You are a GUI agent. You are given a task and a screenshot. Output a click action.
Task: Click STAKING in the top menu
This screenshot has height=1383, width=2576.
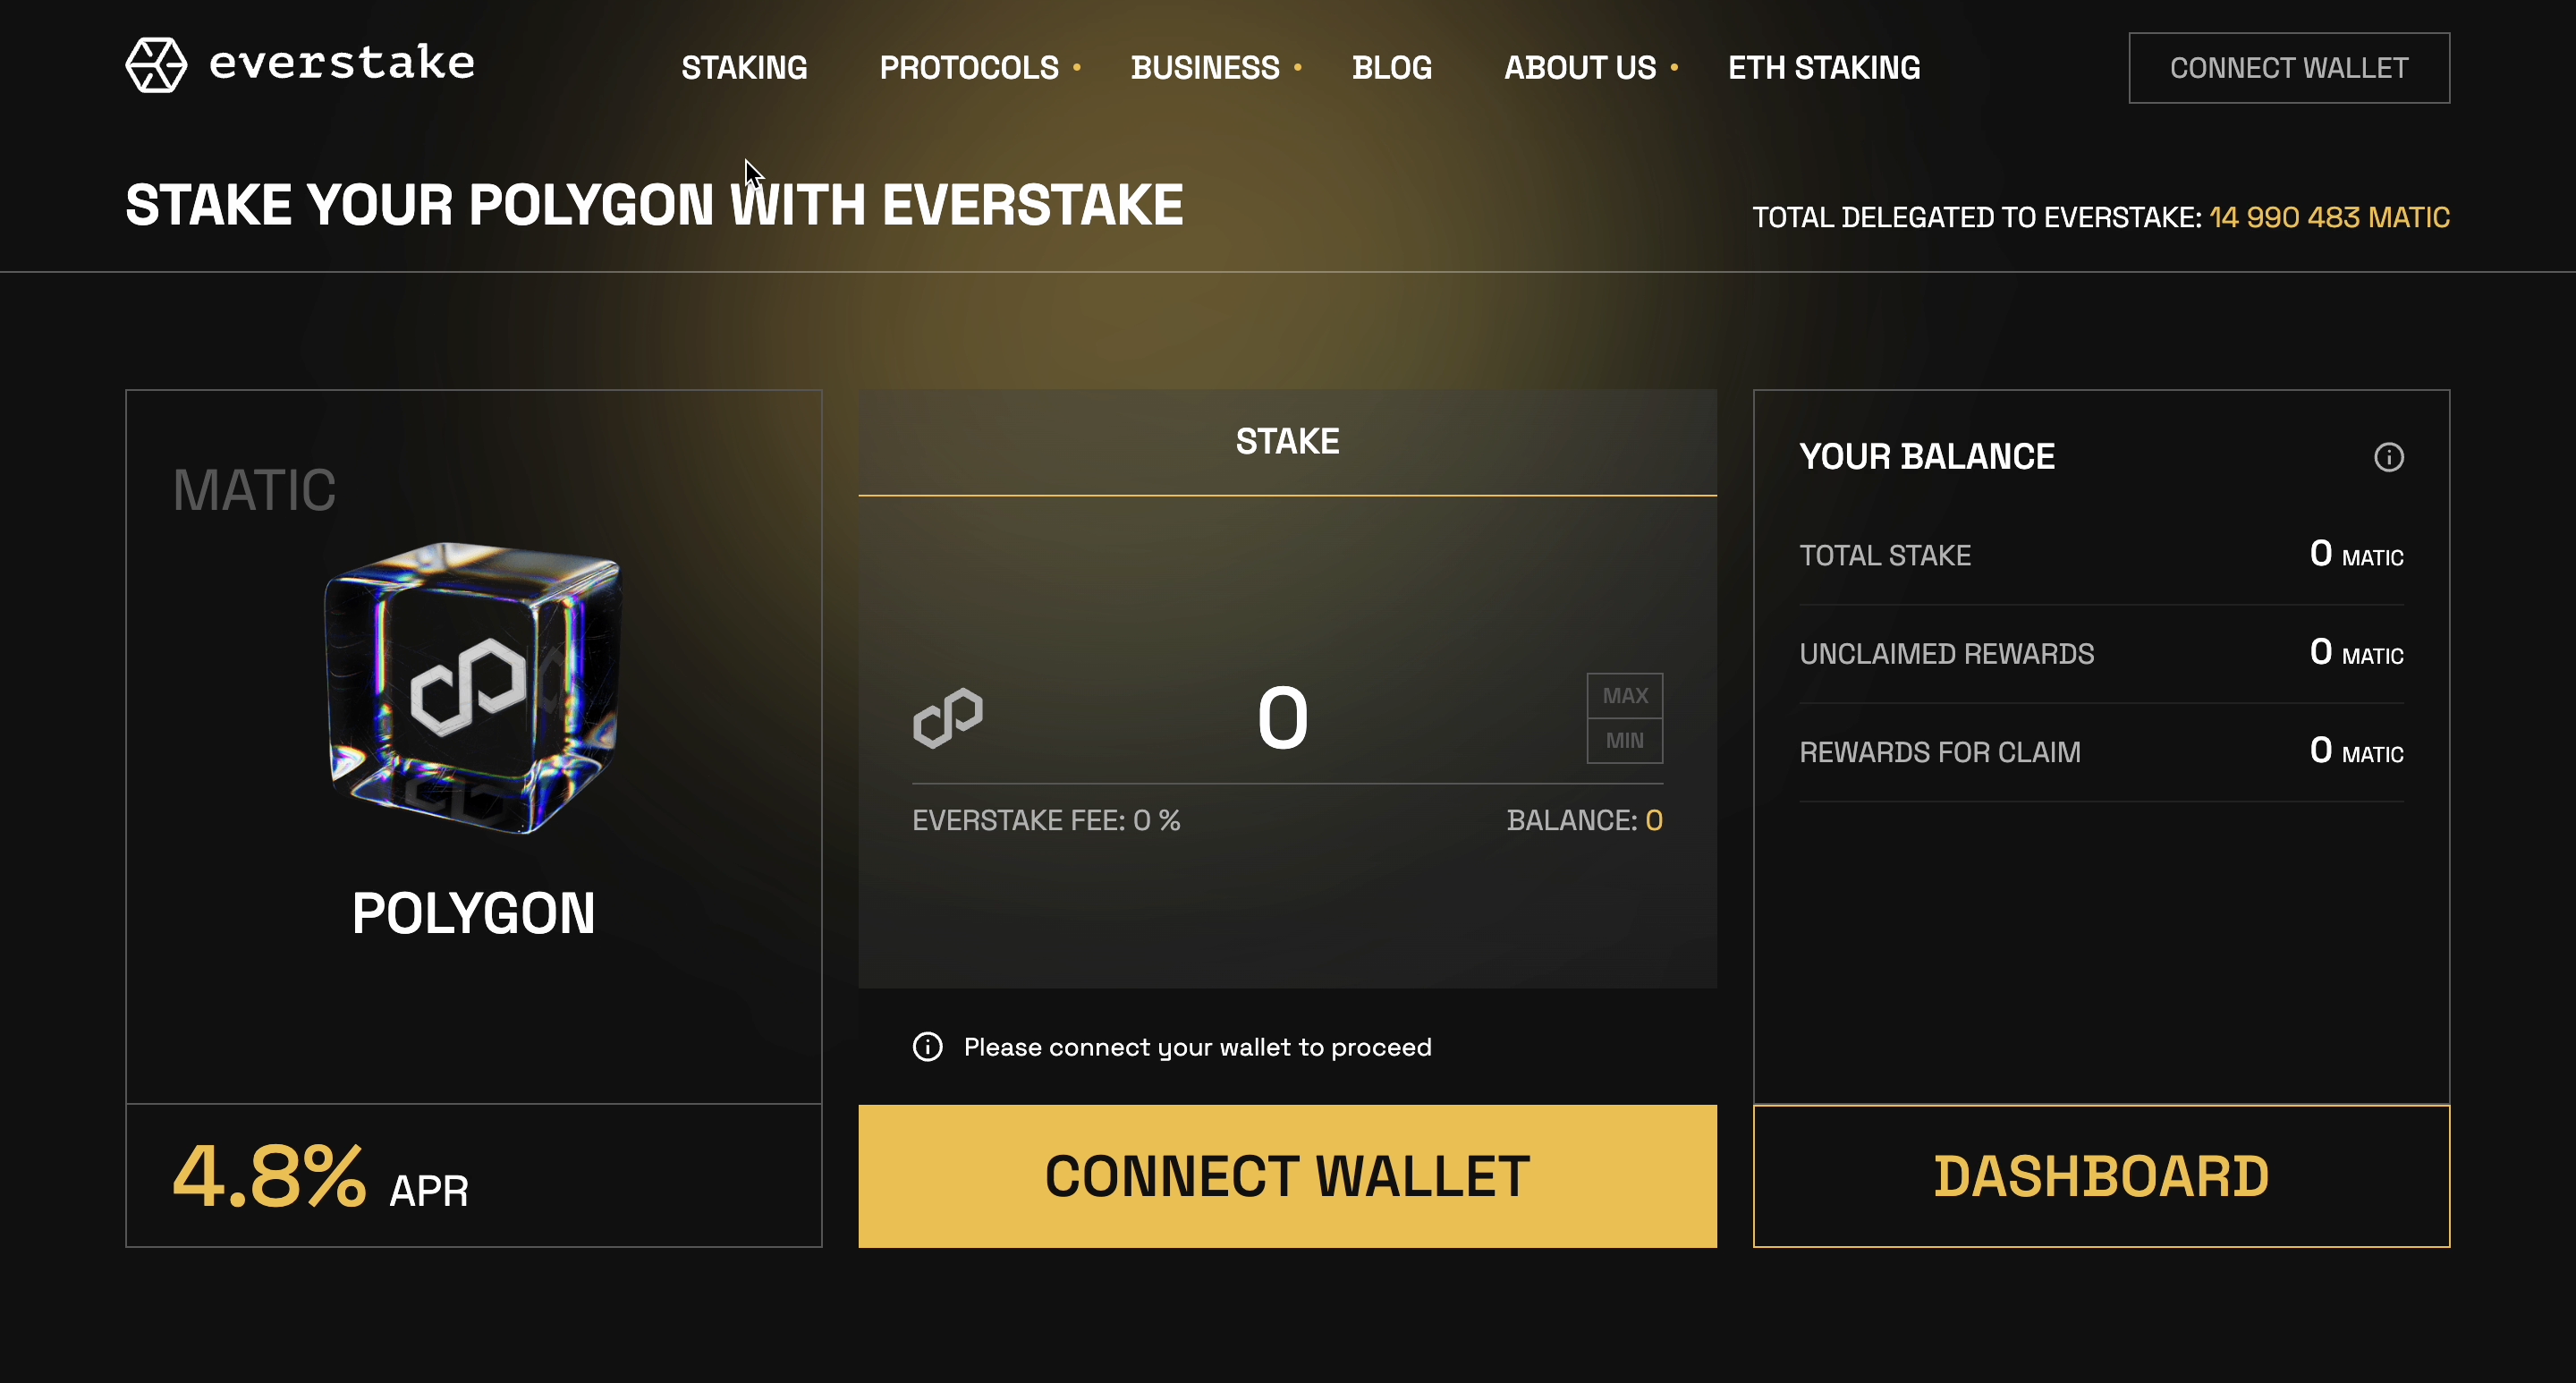(744, 67)
